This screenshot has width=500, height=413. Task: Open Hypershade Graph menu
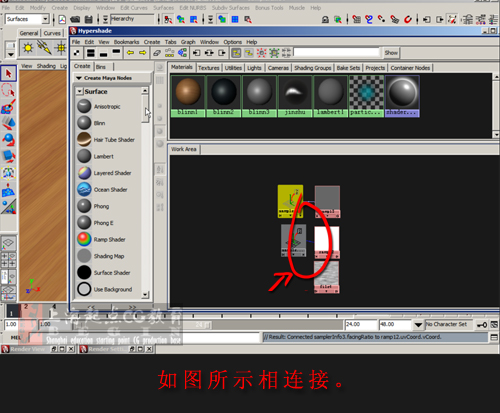188,42
